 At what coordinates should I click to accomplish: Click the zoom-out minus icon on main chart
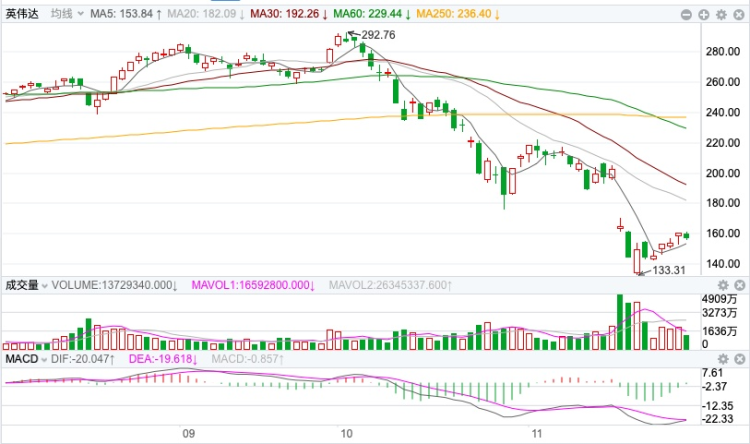tap(686, 15)
